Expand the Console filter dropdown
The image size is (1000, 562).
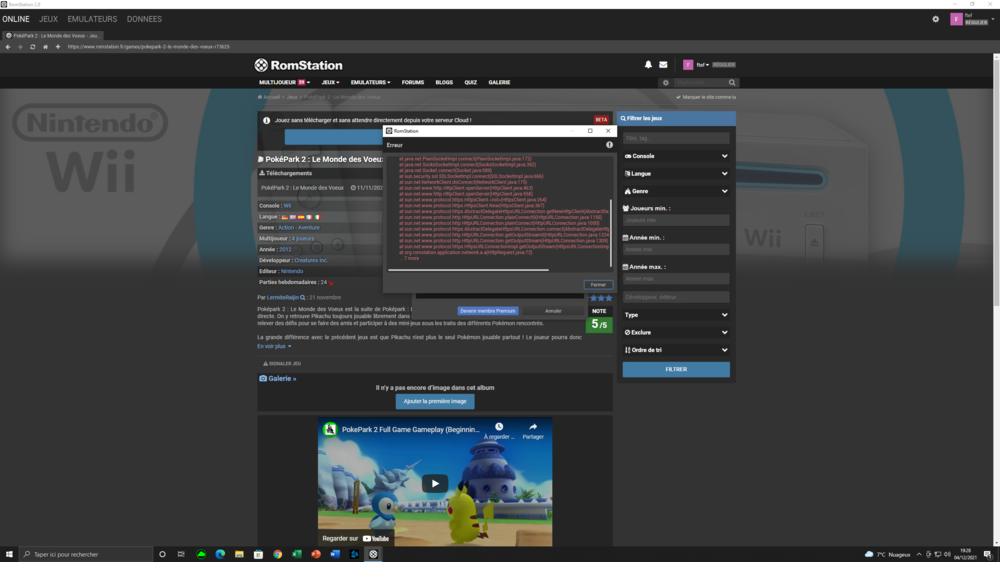click(676, 156)
